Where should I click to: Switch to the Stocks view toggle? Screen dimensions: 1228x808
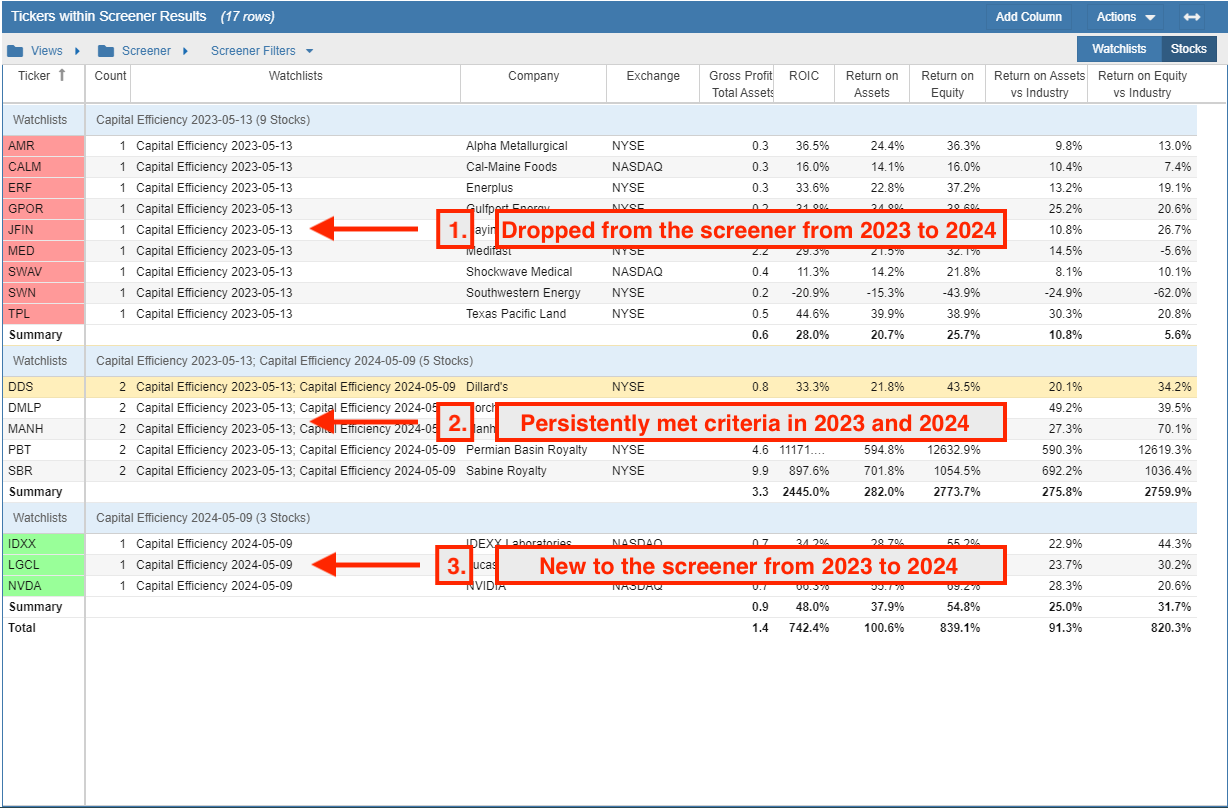tap(1189, 49)
